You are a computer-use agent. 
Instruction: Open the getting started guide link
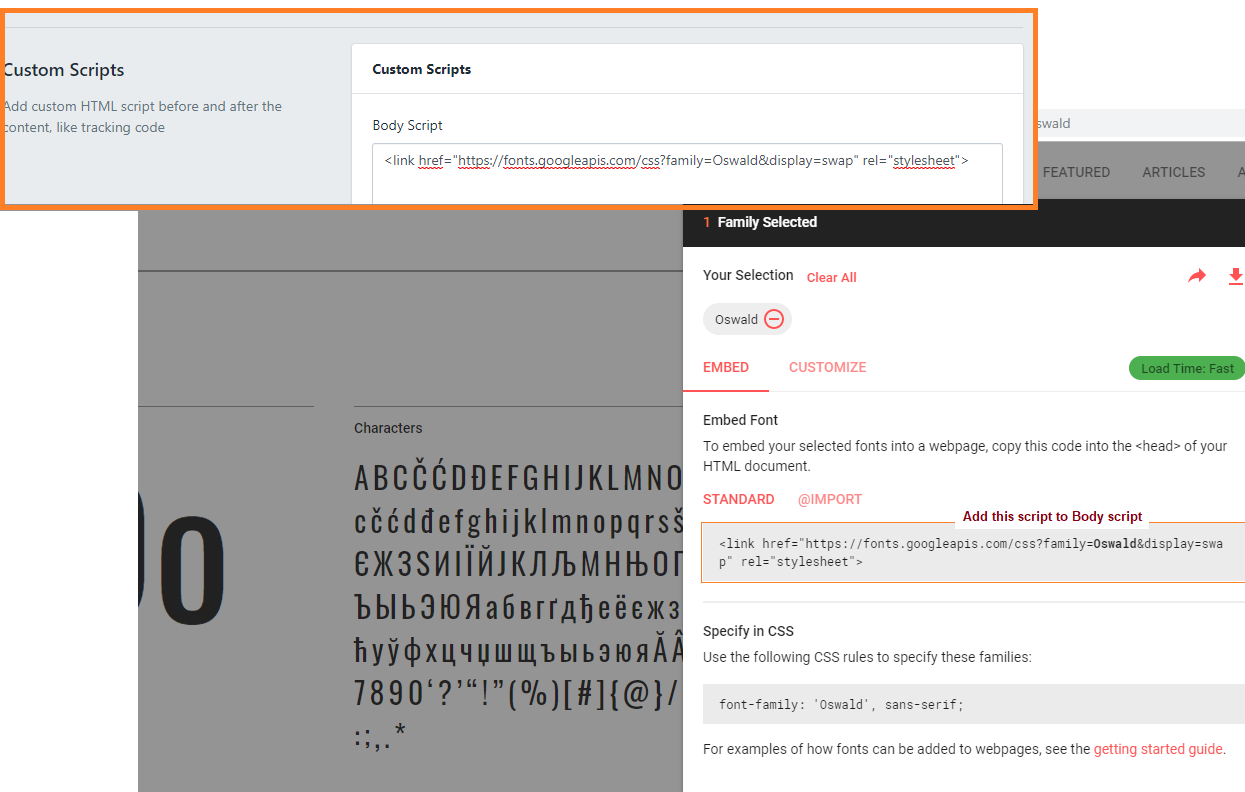pyautogui.click(x=1157, y=749)
